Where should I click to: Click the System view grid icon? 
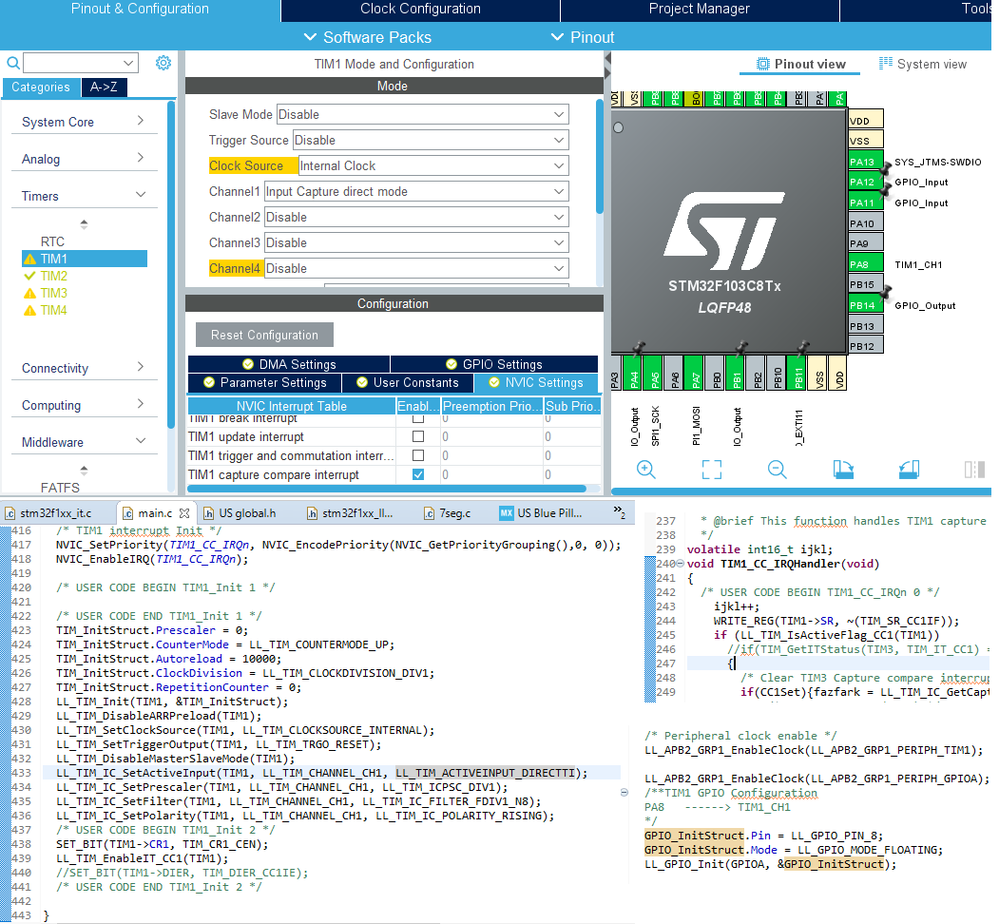[886, 63]
